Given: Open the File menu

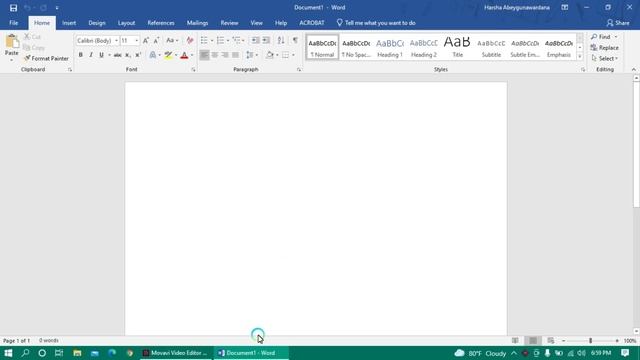Looking at the screenshot, I should 13,23.
